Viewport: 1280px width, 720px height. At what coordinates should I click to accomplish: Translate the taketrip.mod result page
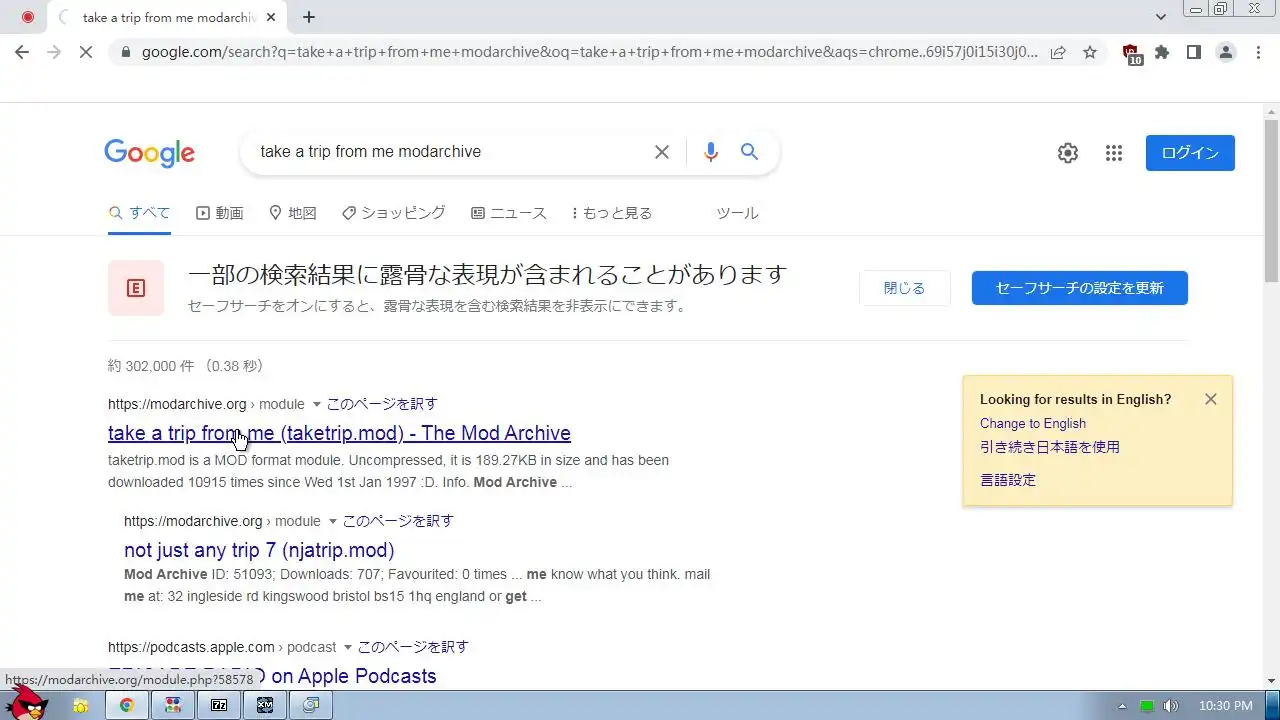(382, 404)
